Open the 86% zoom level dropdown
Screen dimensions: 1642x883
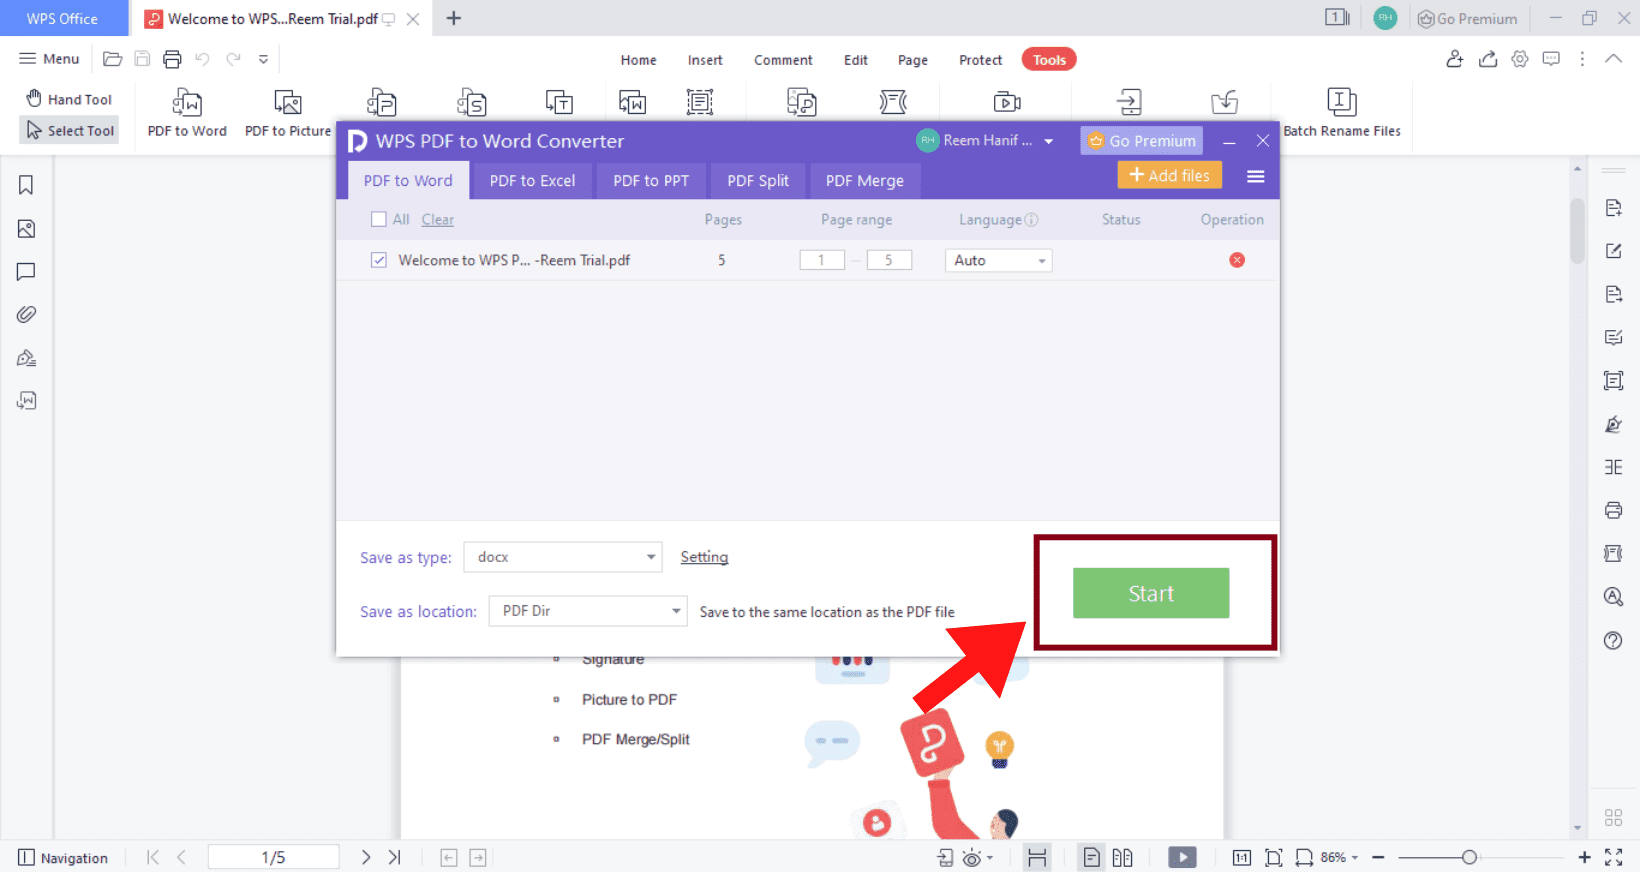tap(1340, 859)
